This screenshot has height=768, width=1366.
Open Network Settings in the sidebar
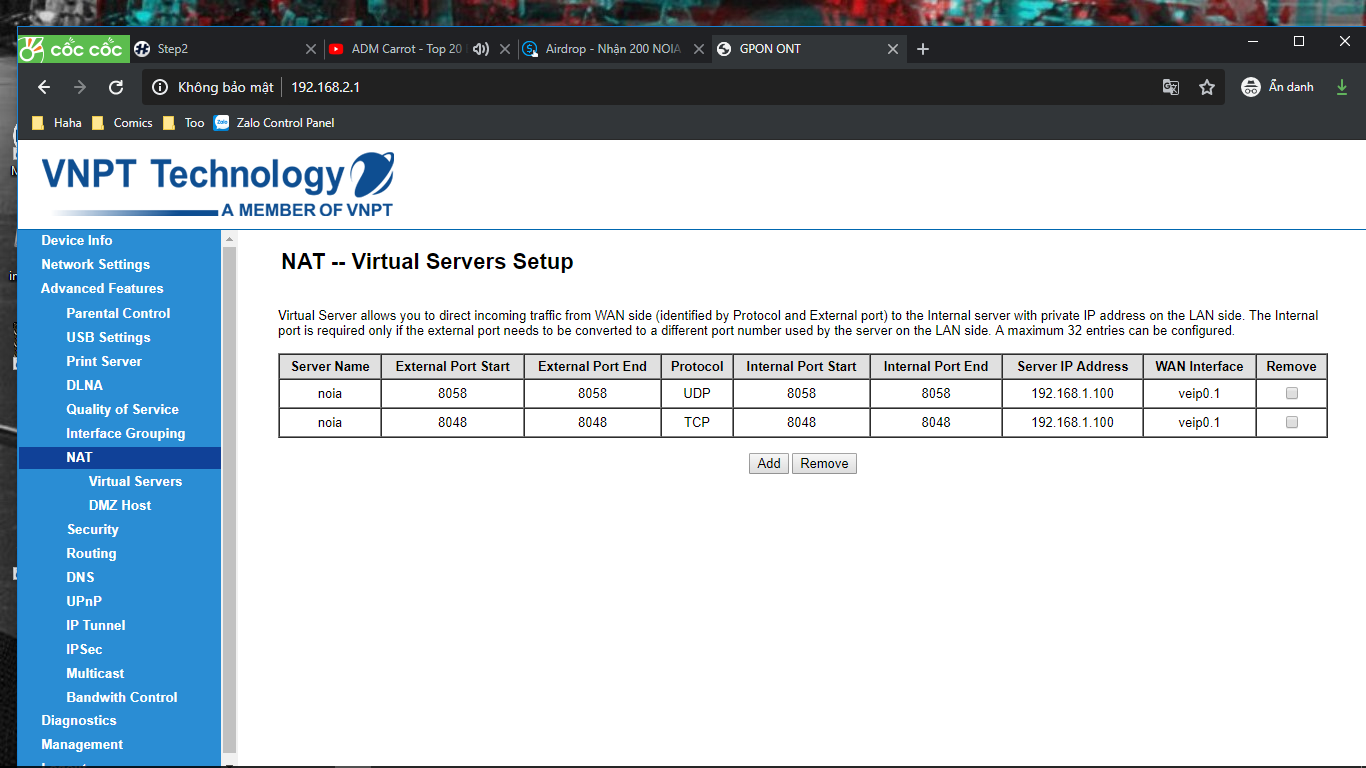click(96, 264)
